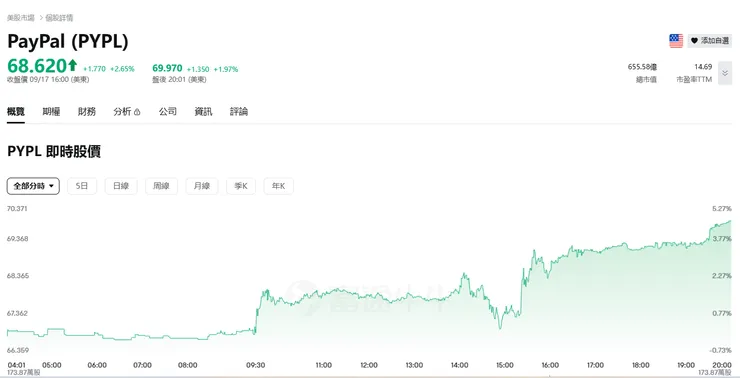Open the 公司 tab
The image size is (740, 378).
pyautogui.click(x=168, y=112)
